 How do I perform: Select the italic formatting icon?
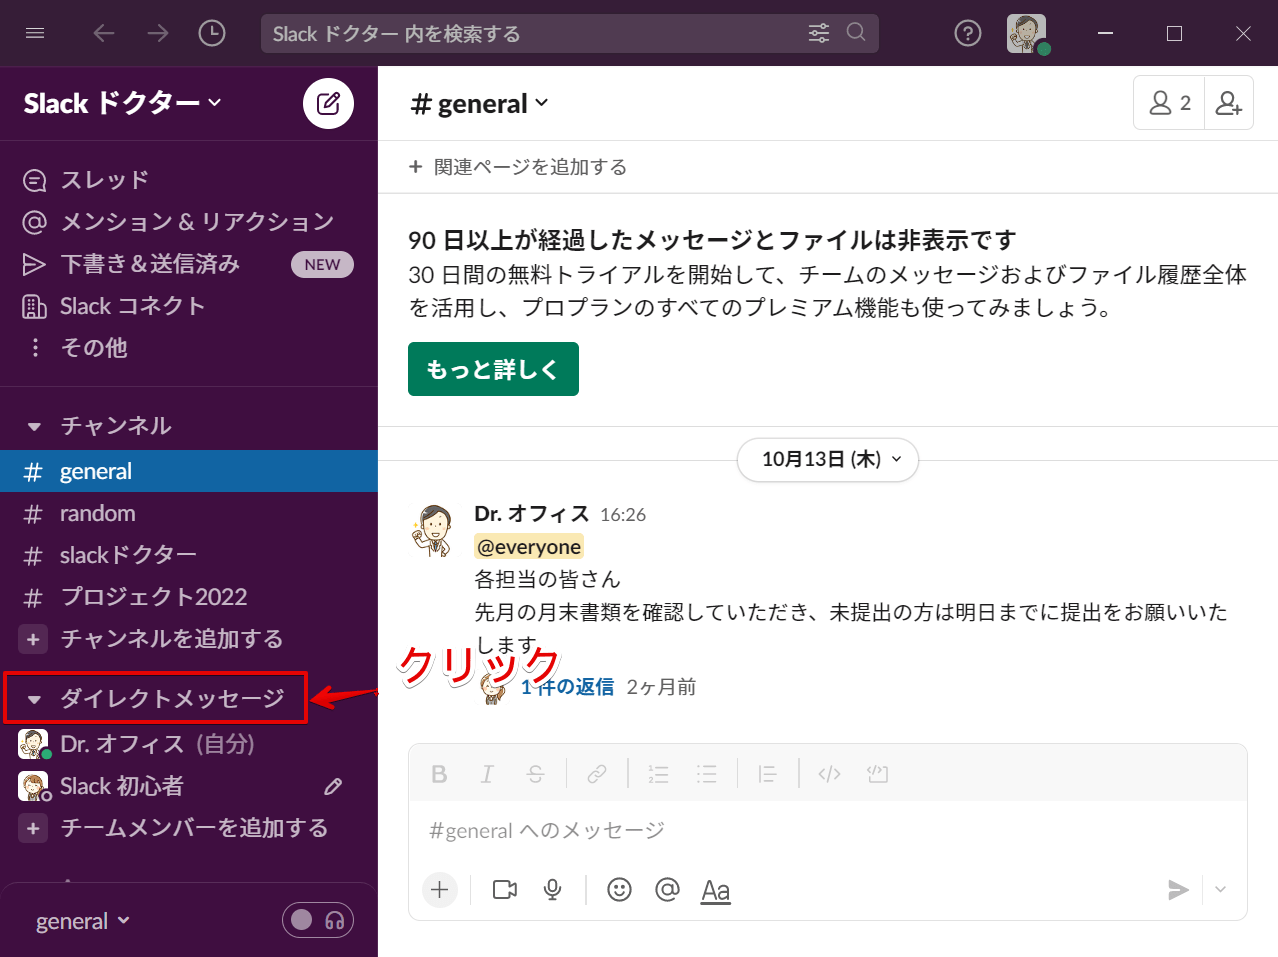pyautogui.click(x=487, y=773)
